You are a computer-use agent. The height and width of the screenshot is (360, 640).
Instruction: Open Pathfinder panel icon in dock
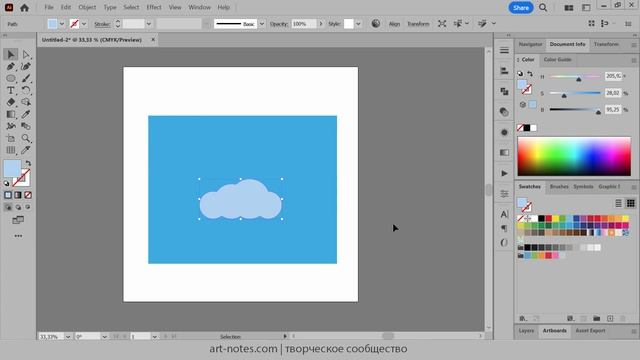[x=504, y=91]
